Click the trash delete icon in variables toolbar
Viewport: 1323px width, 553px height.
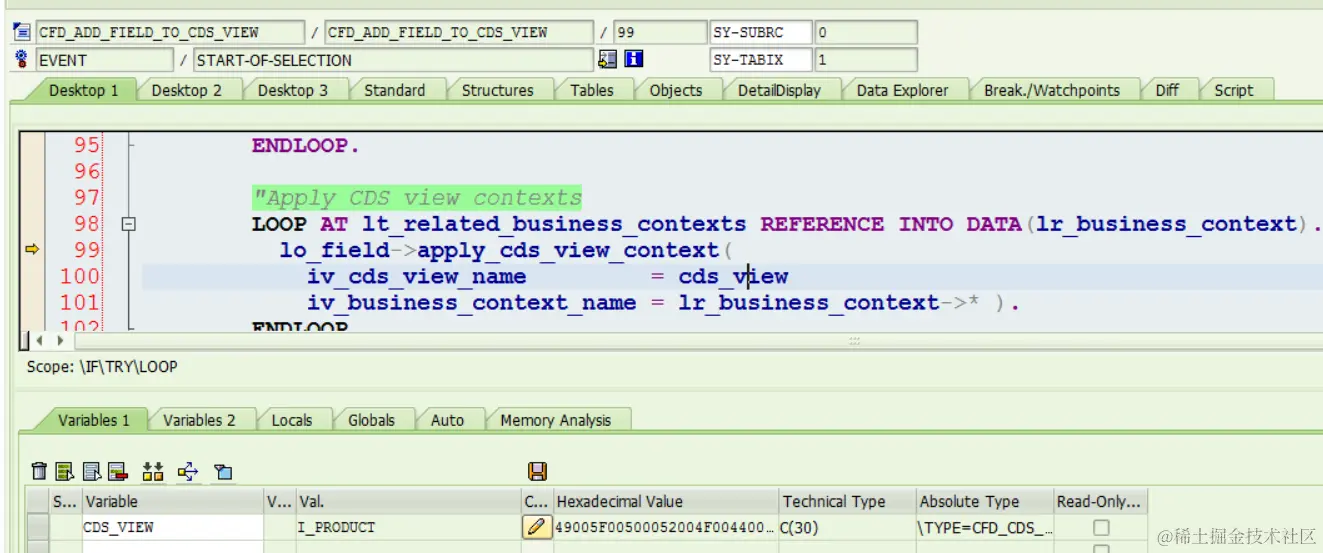(40, 471)
